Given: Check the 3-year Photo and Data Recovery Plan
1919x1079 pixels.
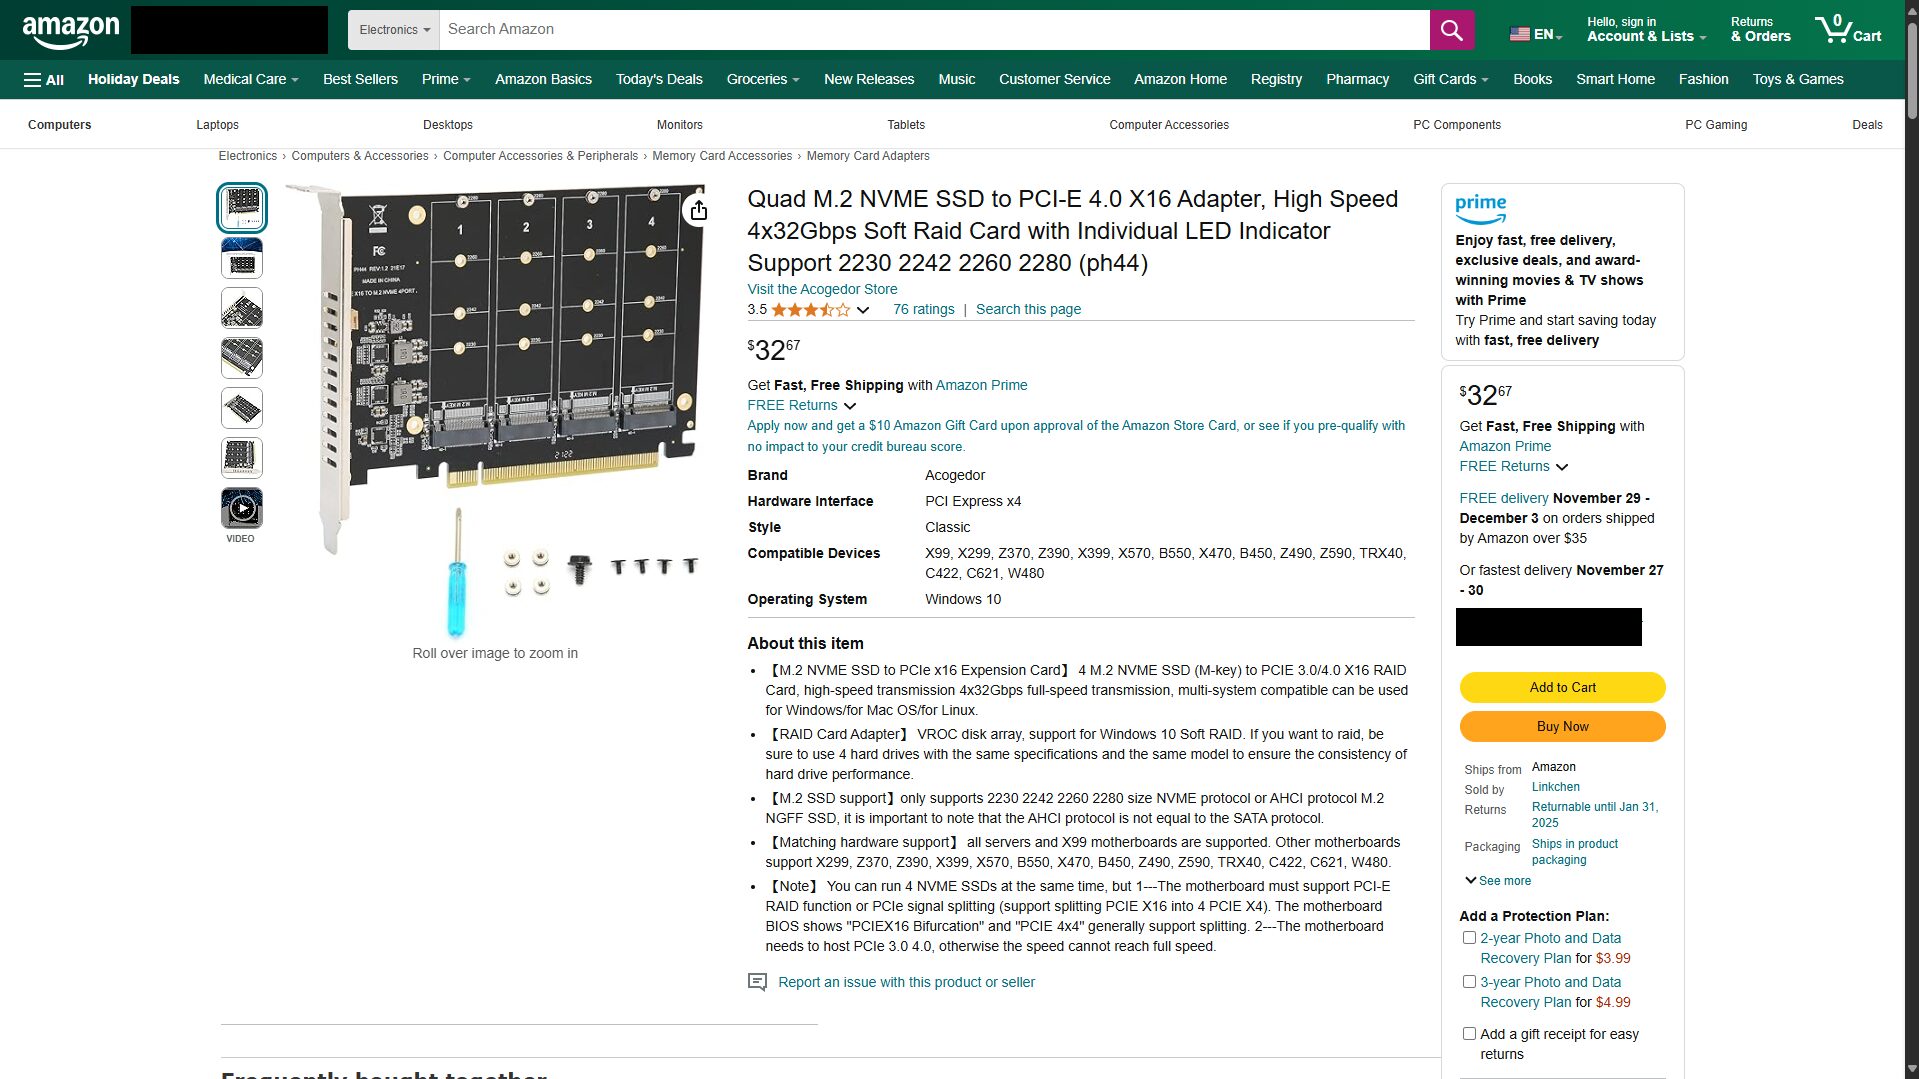Looking at the screenshot, I should click(x=1469, y=982).
